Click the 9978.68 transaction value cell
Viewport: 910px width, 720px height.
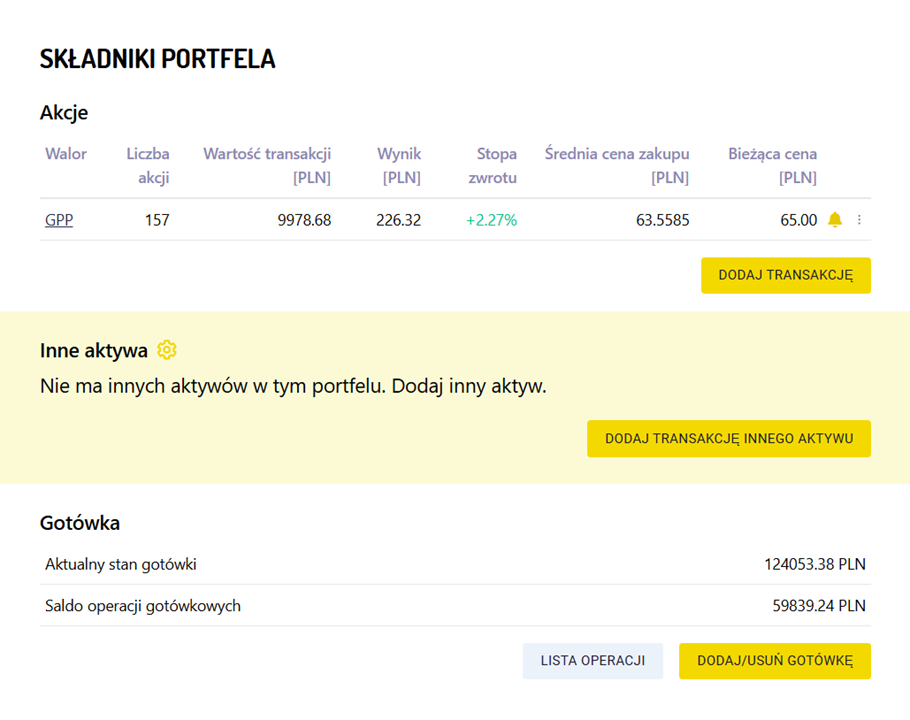coord(304,220)
